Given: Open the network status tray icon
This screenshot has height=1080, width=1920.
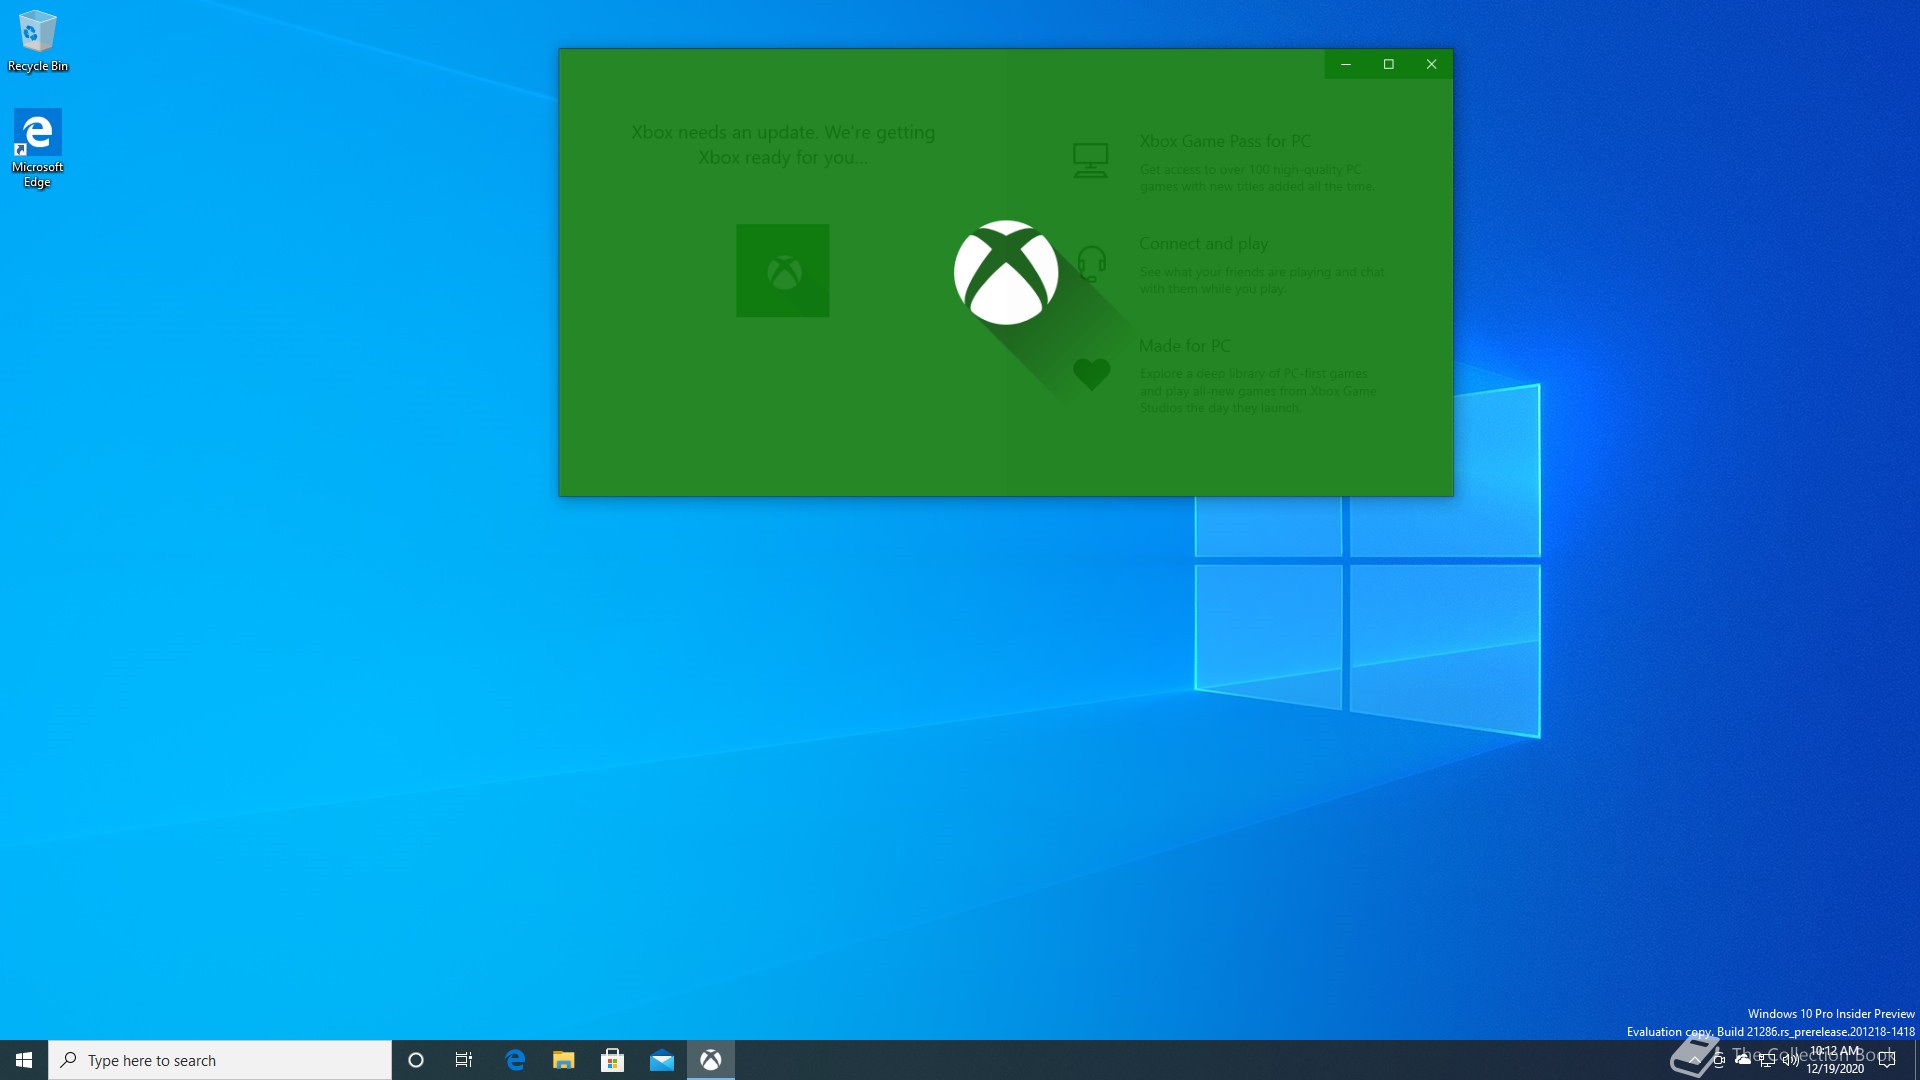Looking at the screenshot, I should [1767, 1060].
